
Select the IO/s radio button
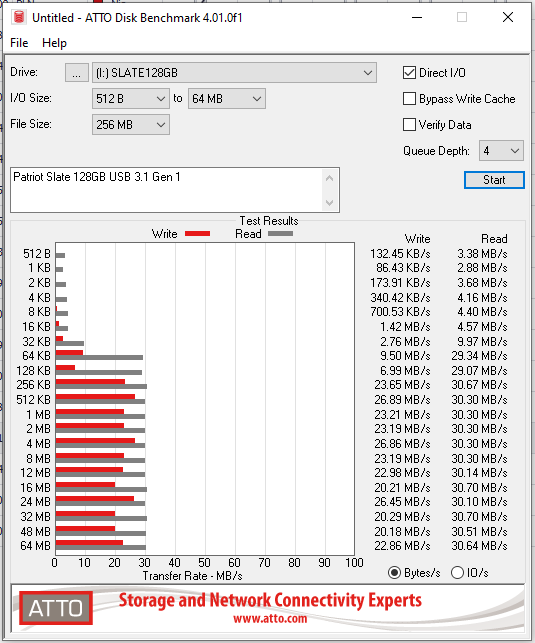click(457, 572)
